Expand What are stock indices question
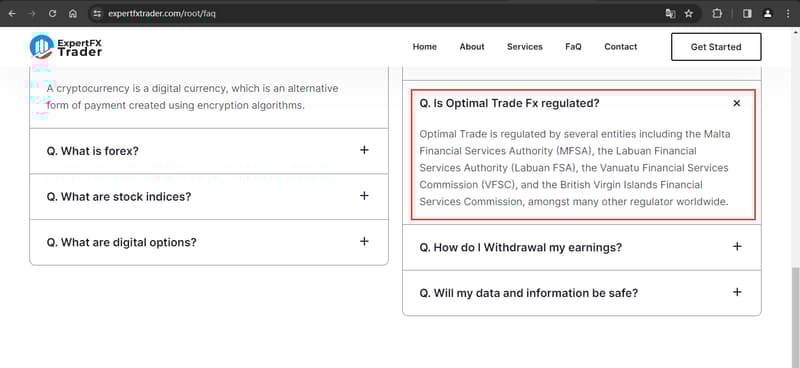The width and height of the screenshot is (800, 368). tap(209, 197)
